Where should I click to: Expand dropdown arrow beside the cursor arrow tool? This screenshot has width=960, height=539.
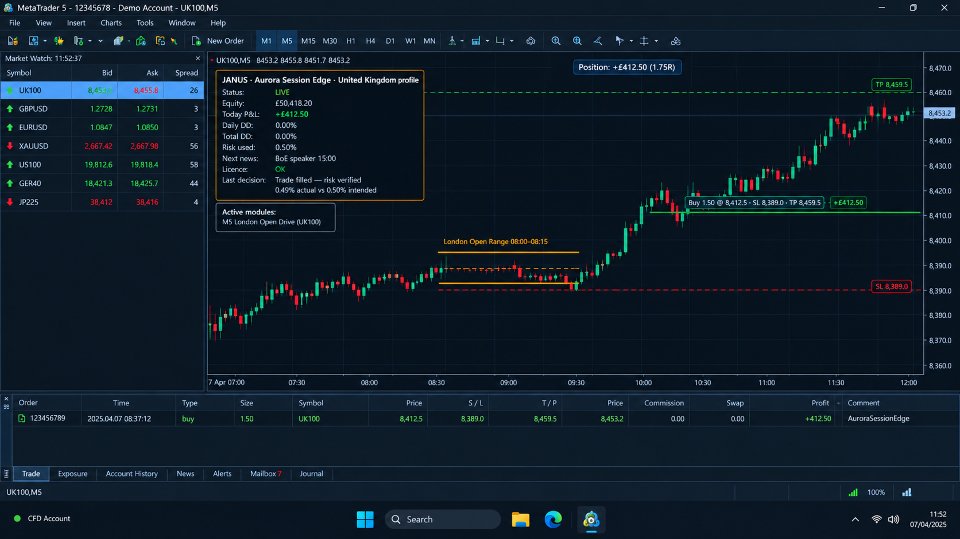tap(631, 41)
